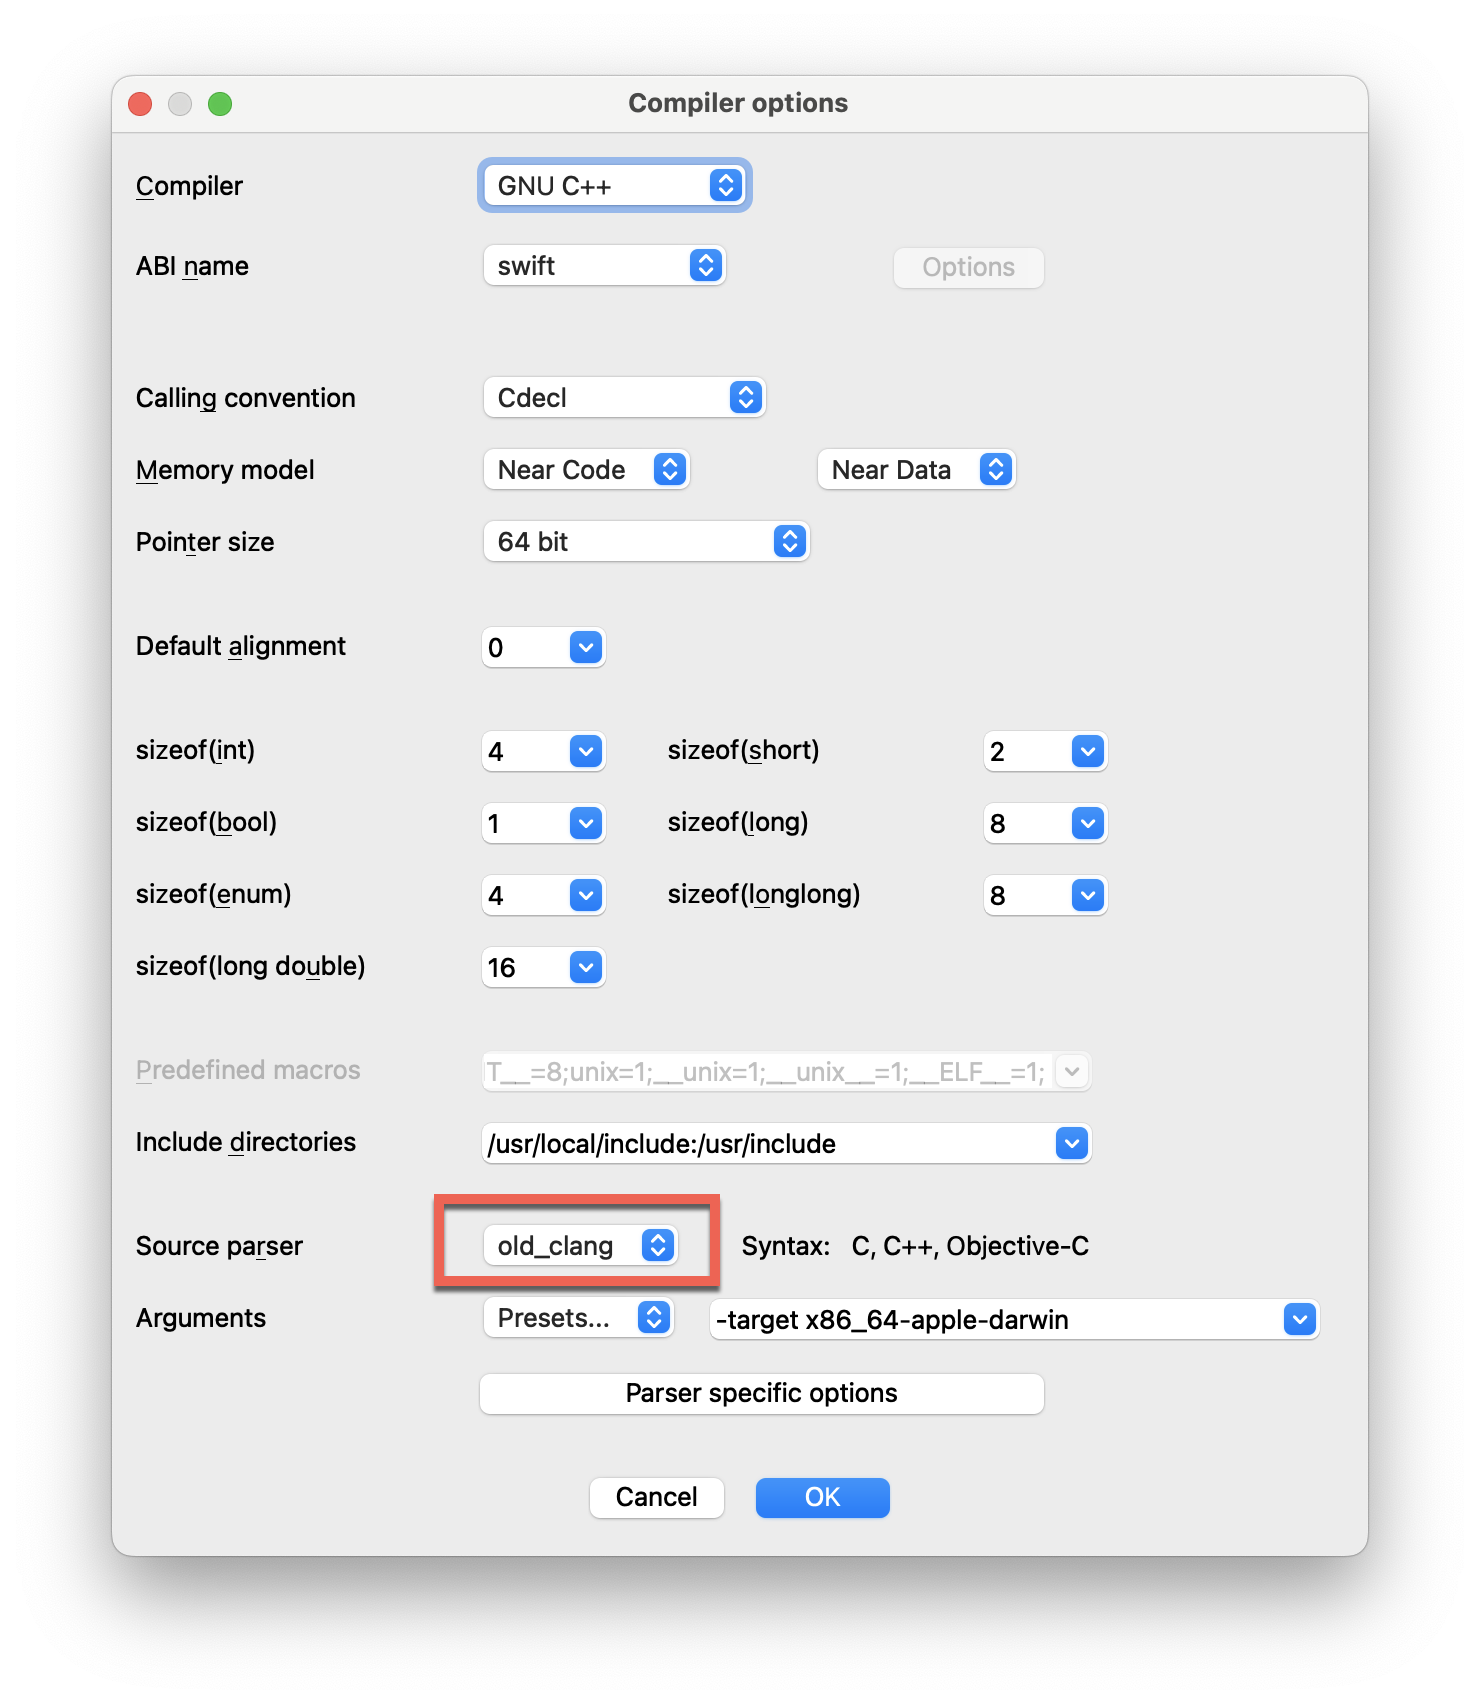
Task: Expand the sizeof(int) combo arrow
Action: click(586, 751)
